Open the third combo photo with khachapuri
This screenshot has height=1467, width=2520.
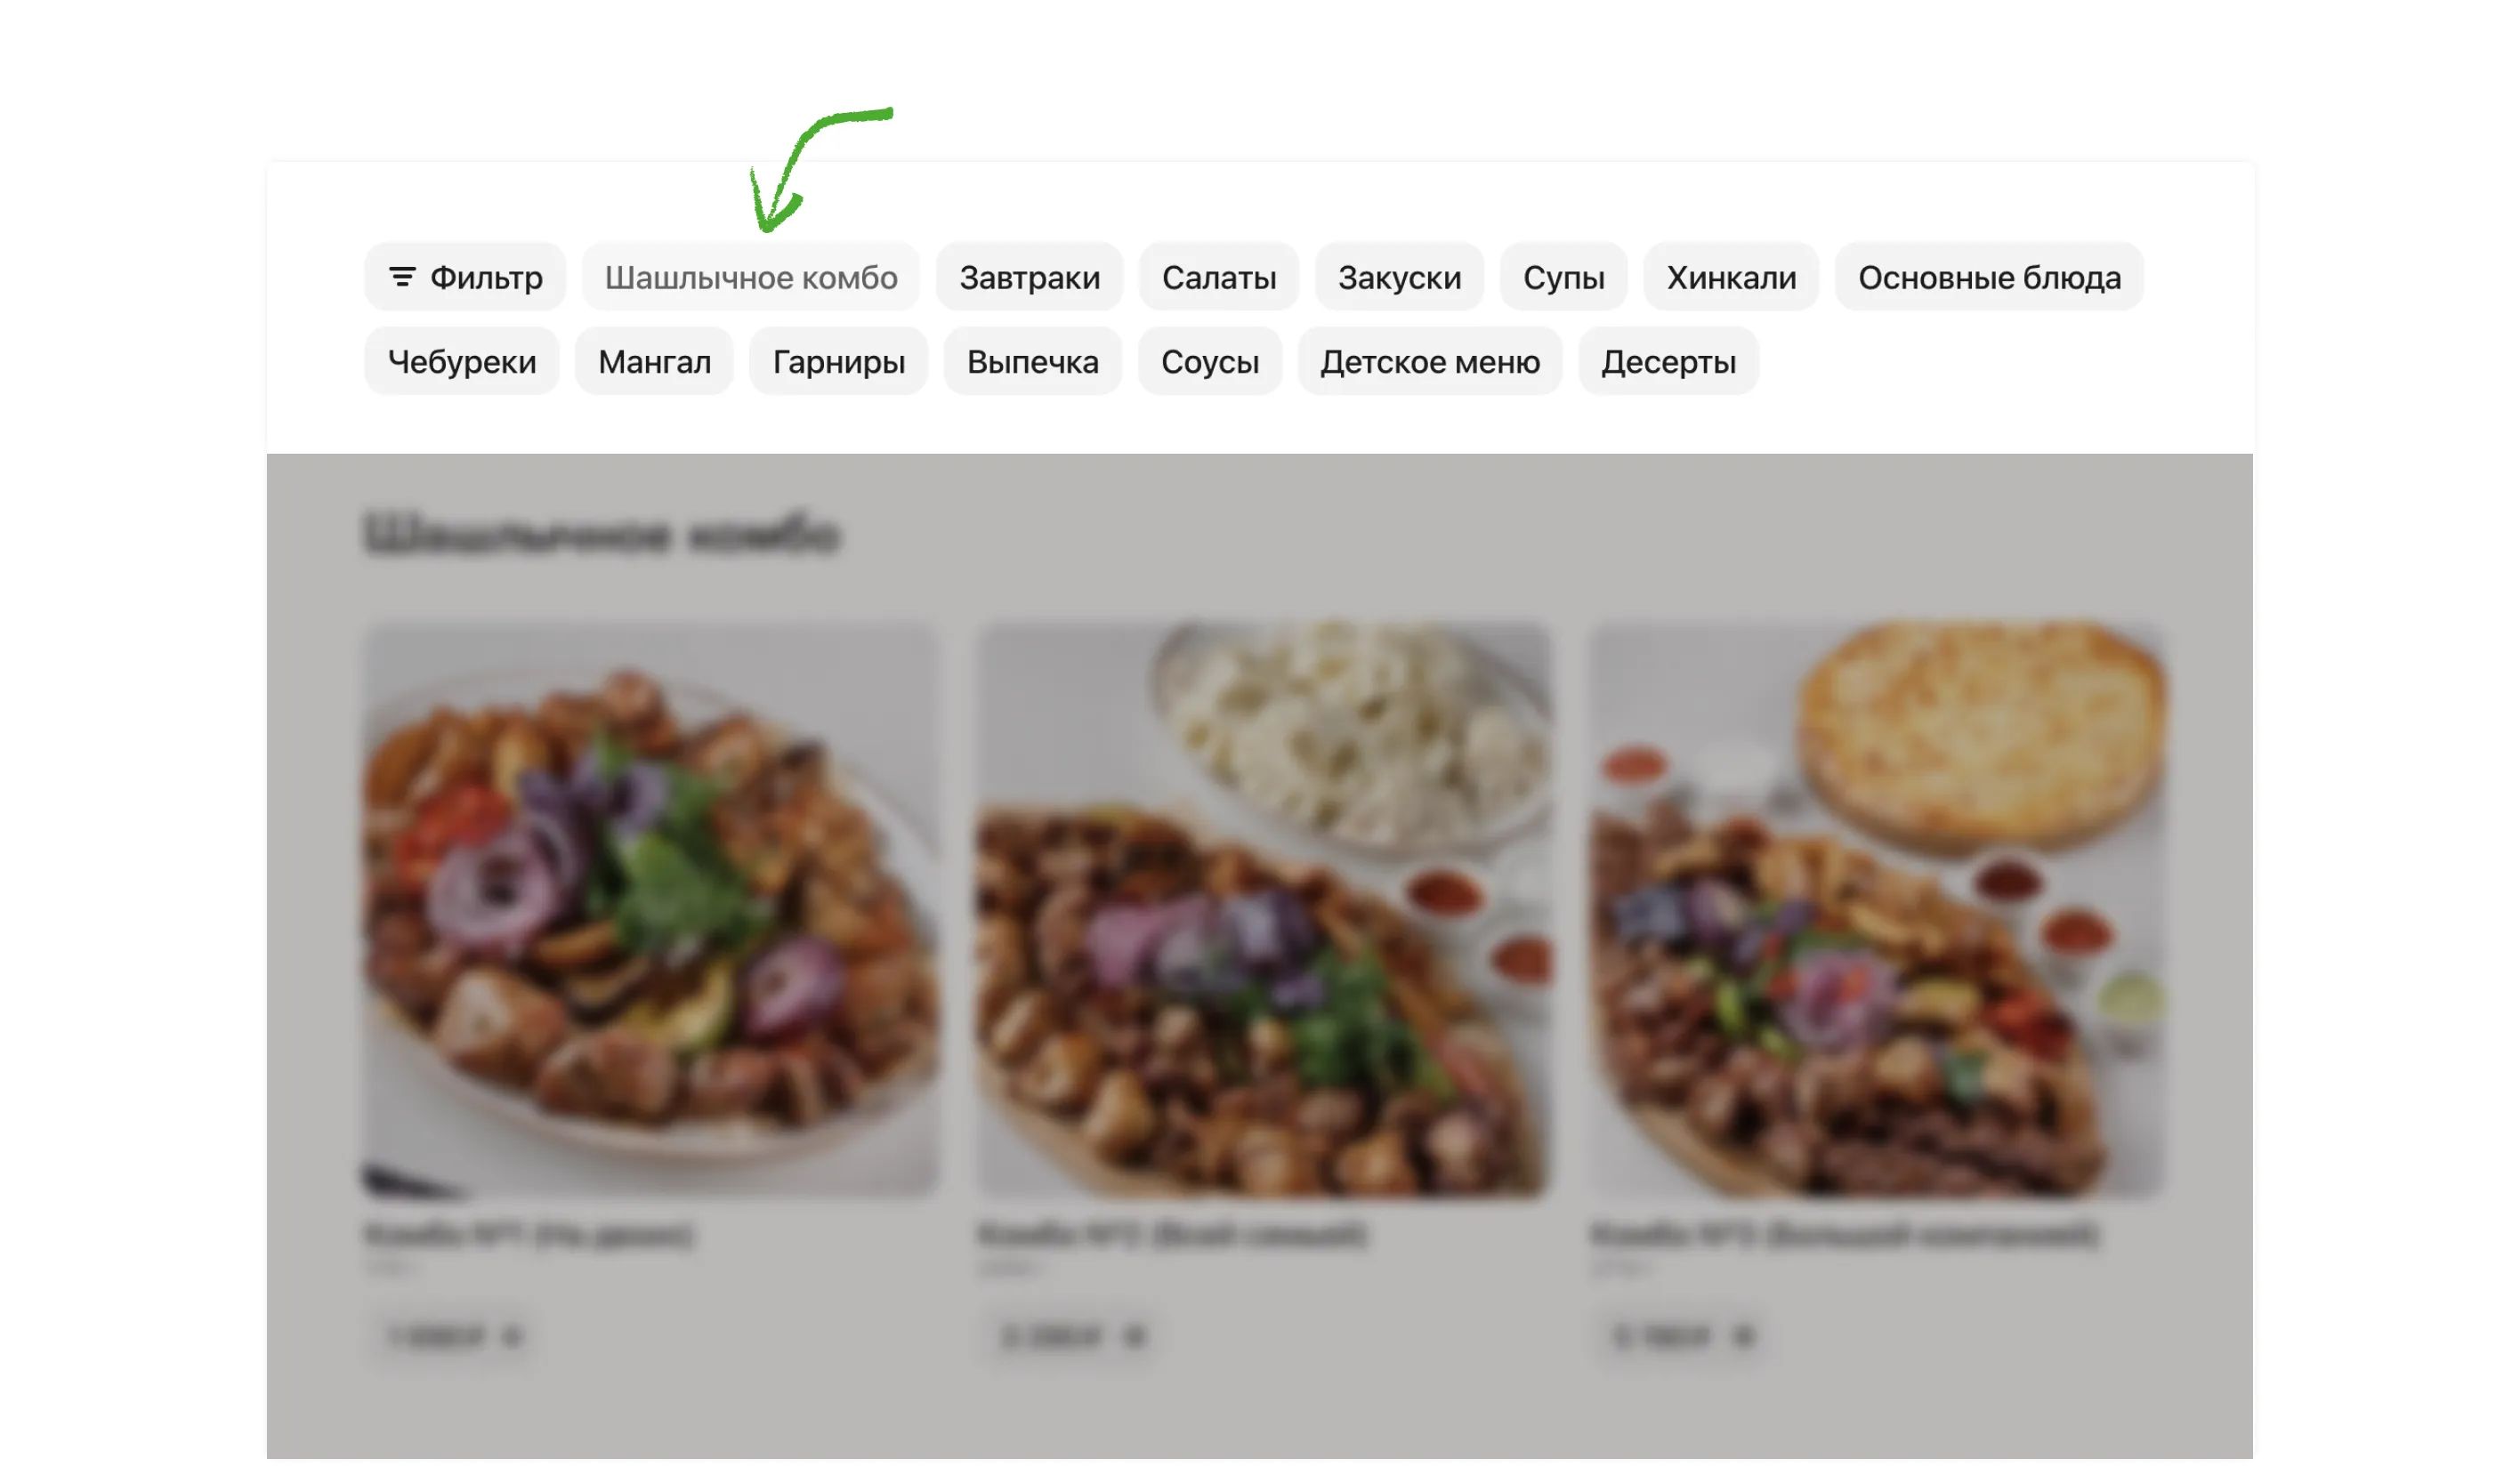tap(1877, 909)
